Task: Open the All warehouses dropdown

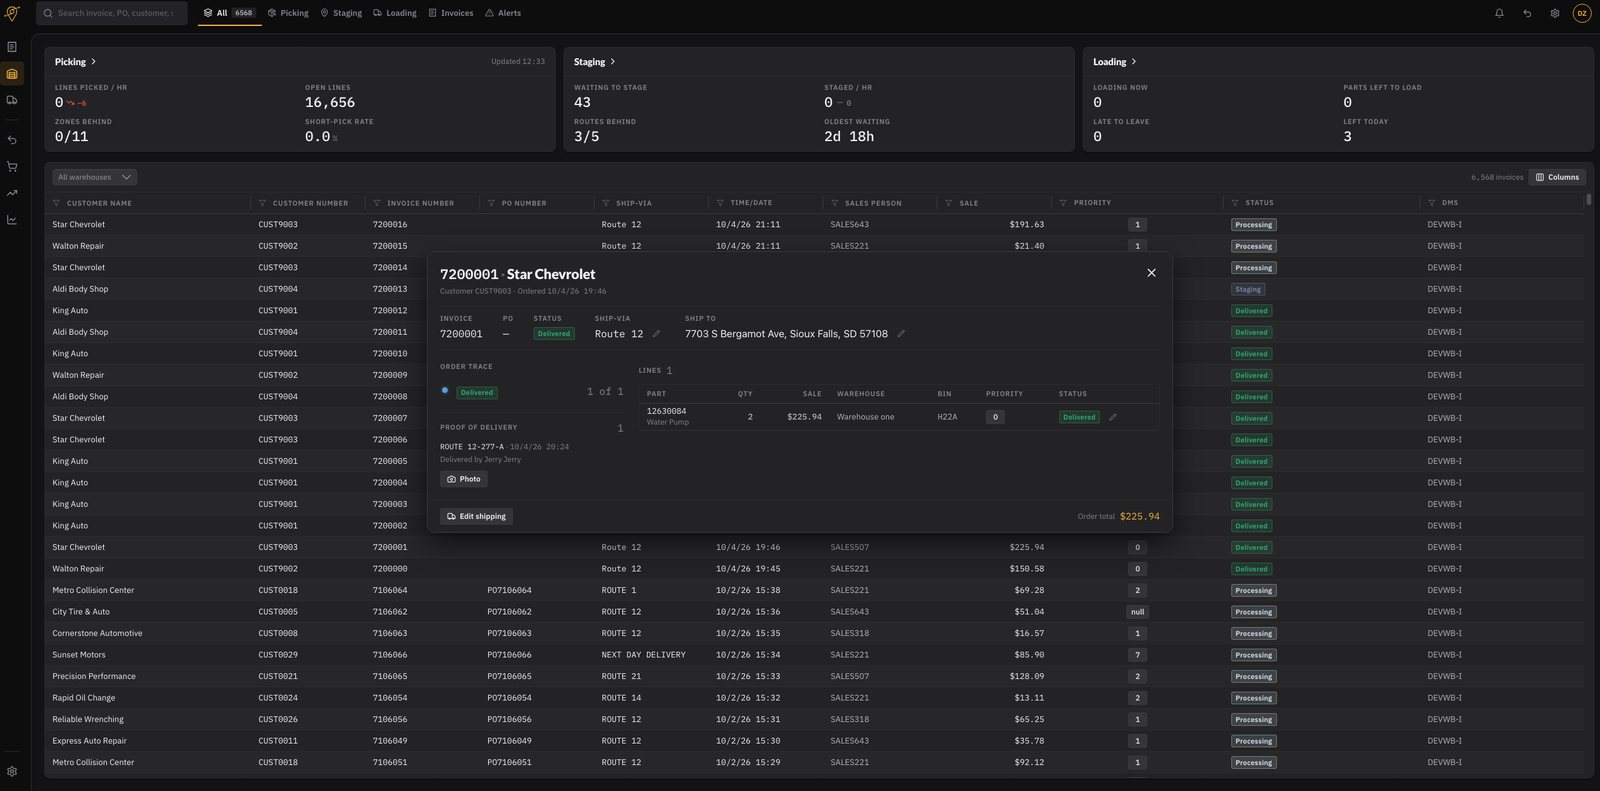Action: [x=94, y=177]
